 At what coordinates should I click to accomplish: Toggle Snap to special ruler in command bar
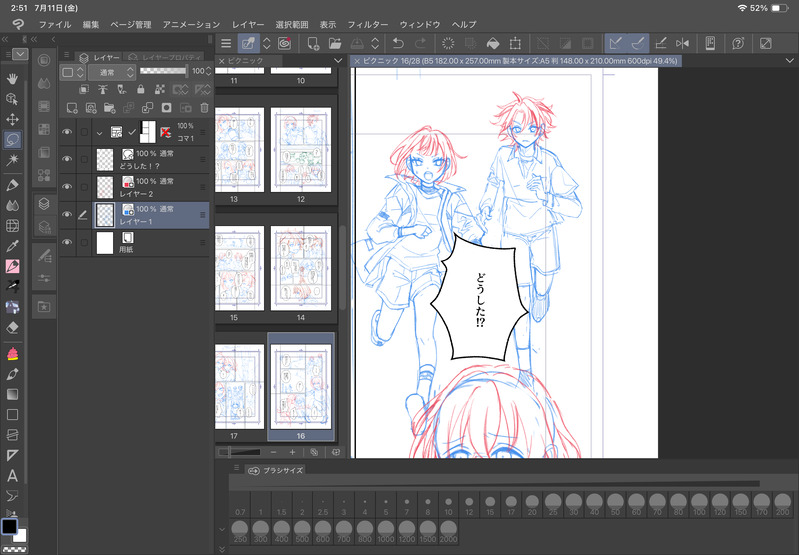point(638,43)
